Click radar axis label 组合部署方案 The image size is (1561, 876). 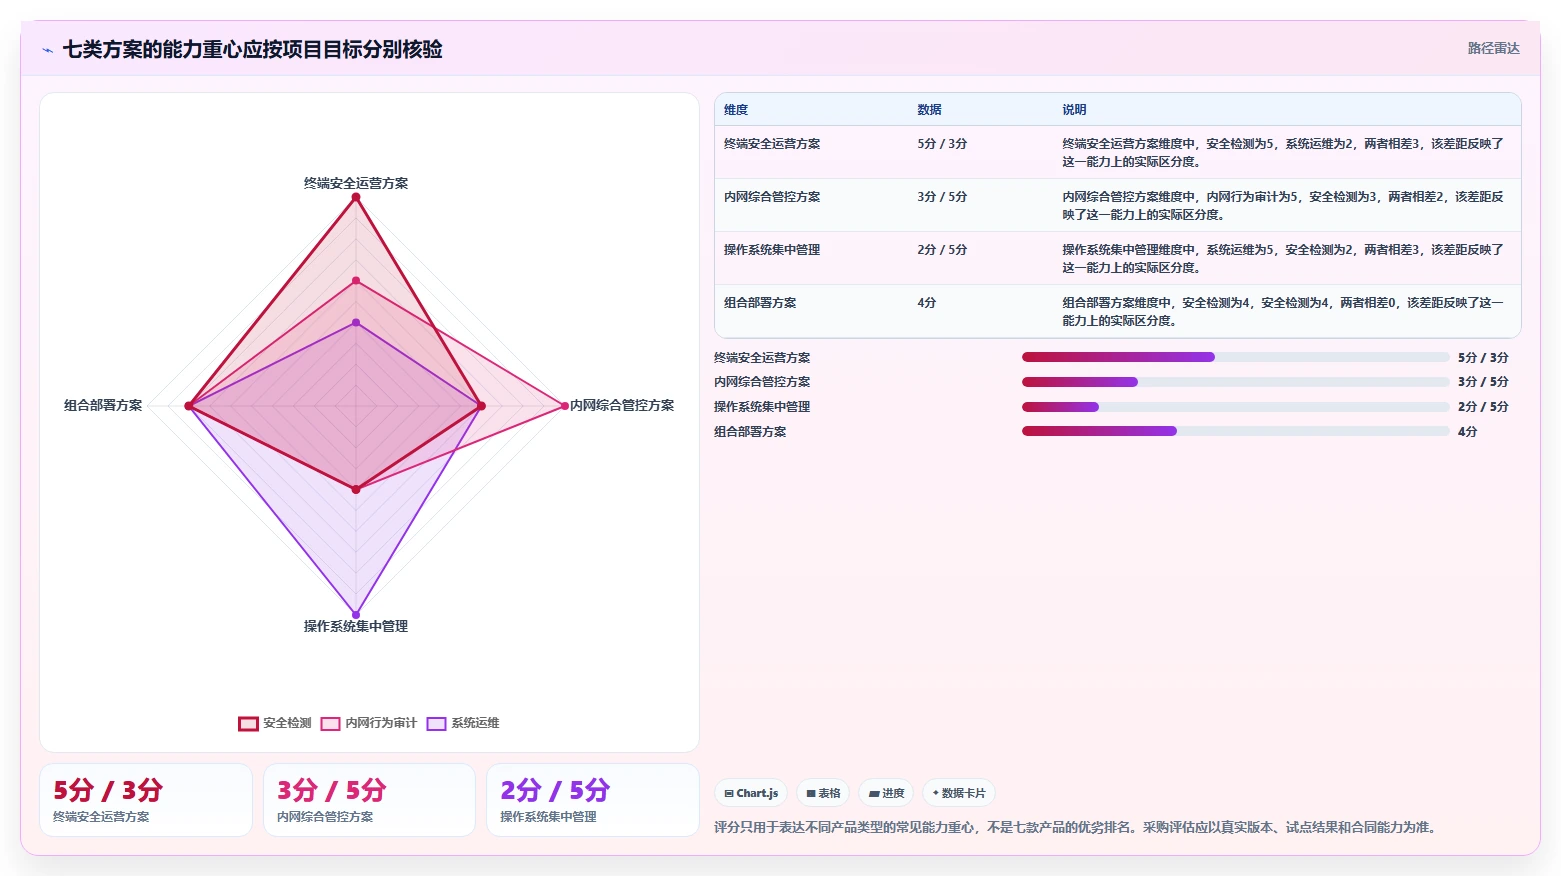103,405
